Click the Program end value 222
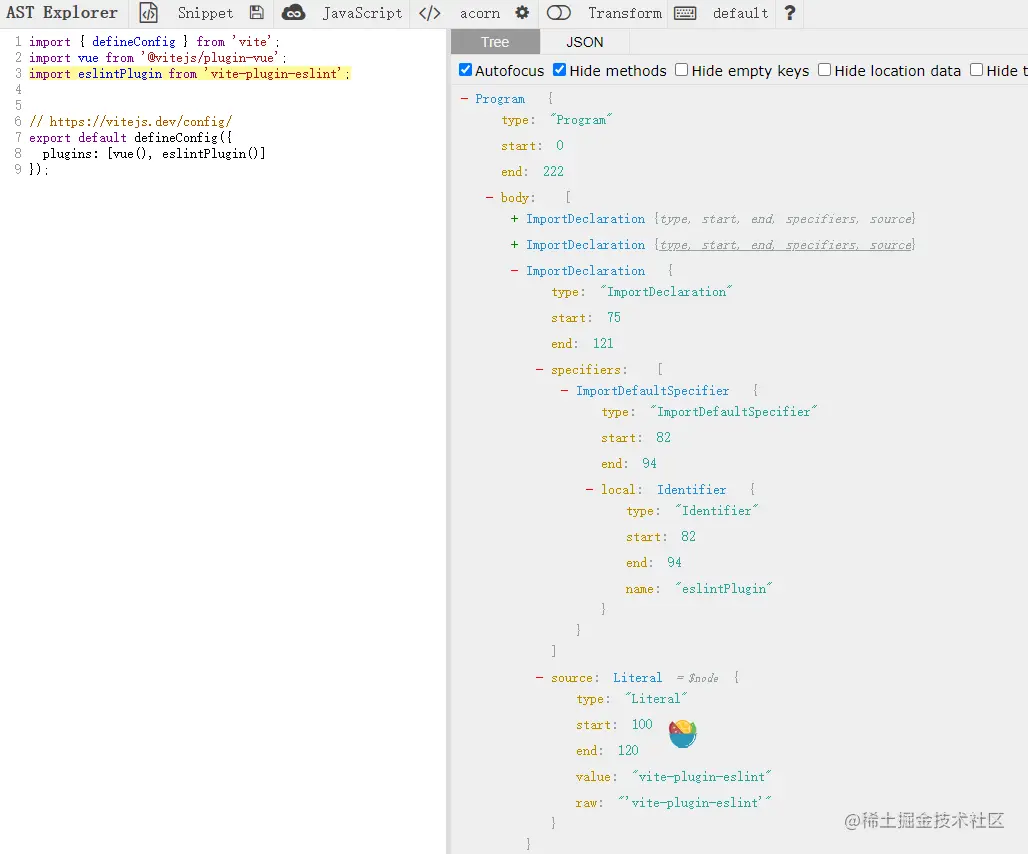The image size is (1028, 854). click(x=553, y=172)
